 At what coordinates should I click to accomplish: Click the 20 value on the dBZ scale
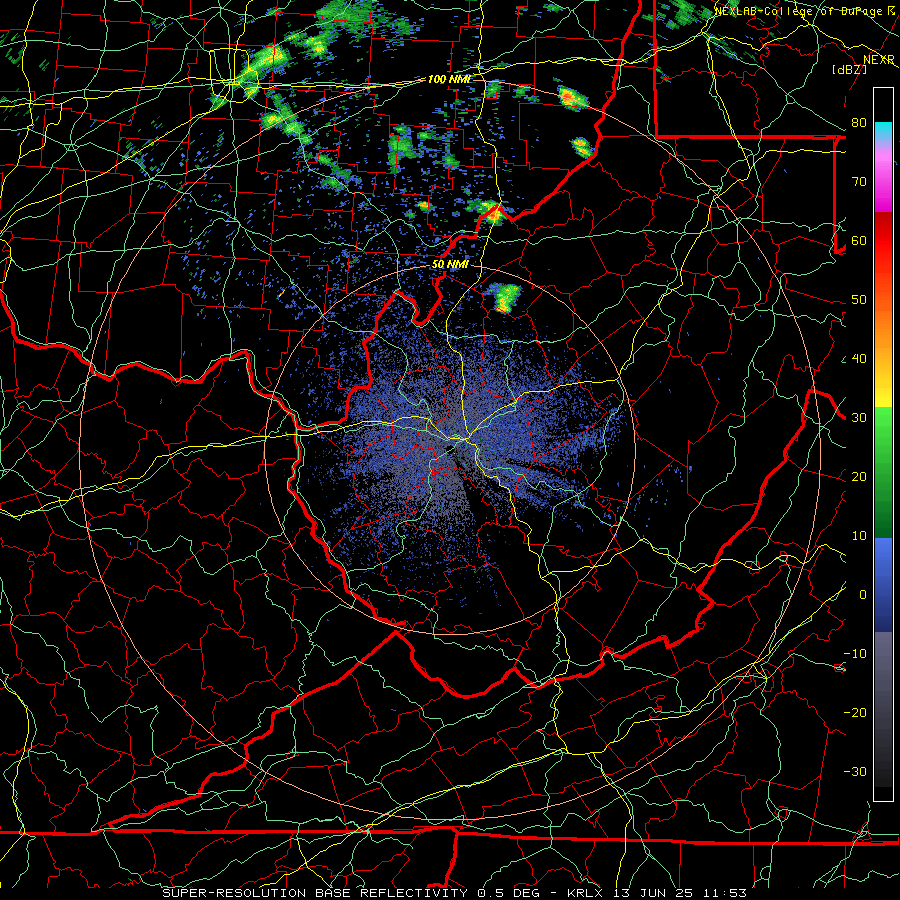click(859, 477)
